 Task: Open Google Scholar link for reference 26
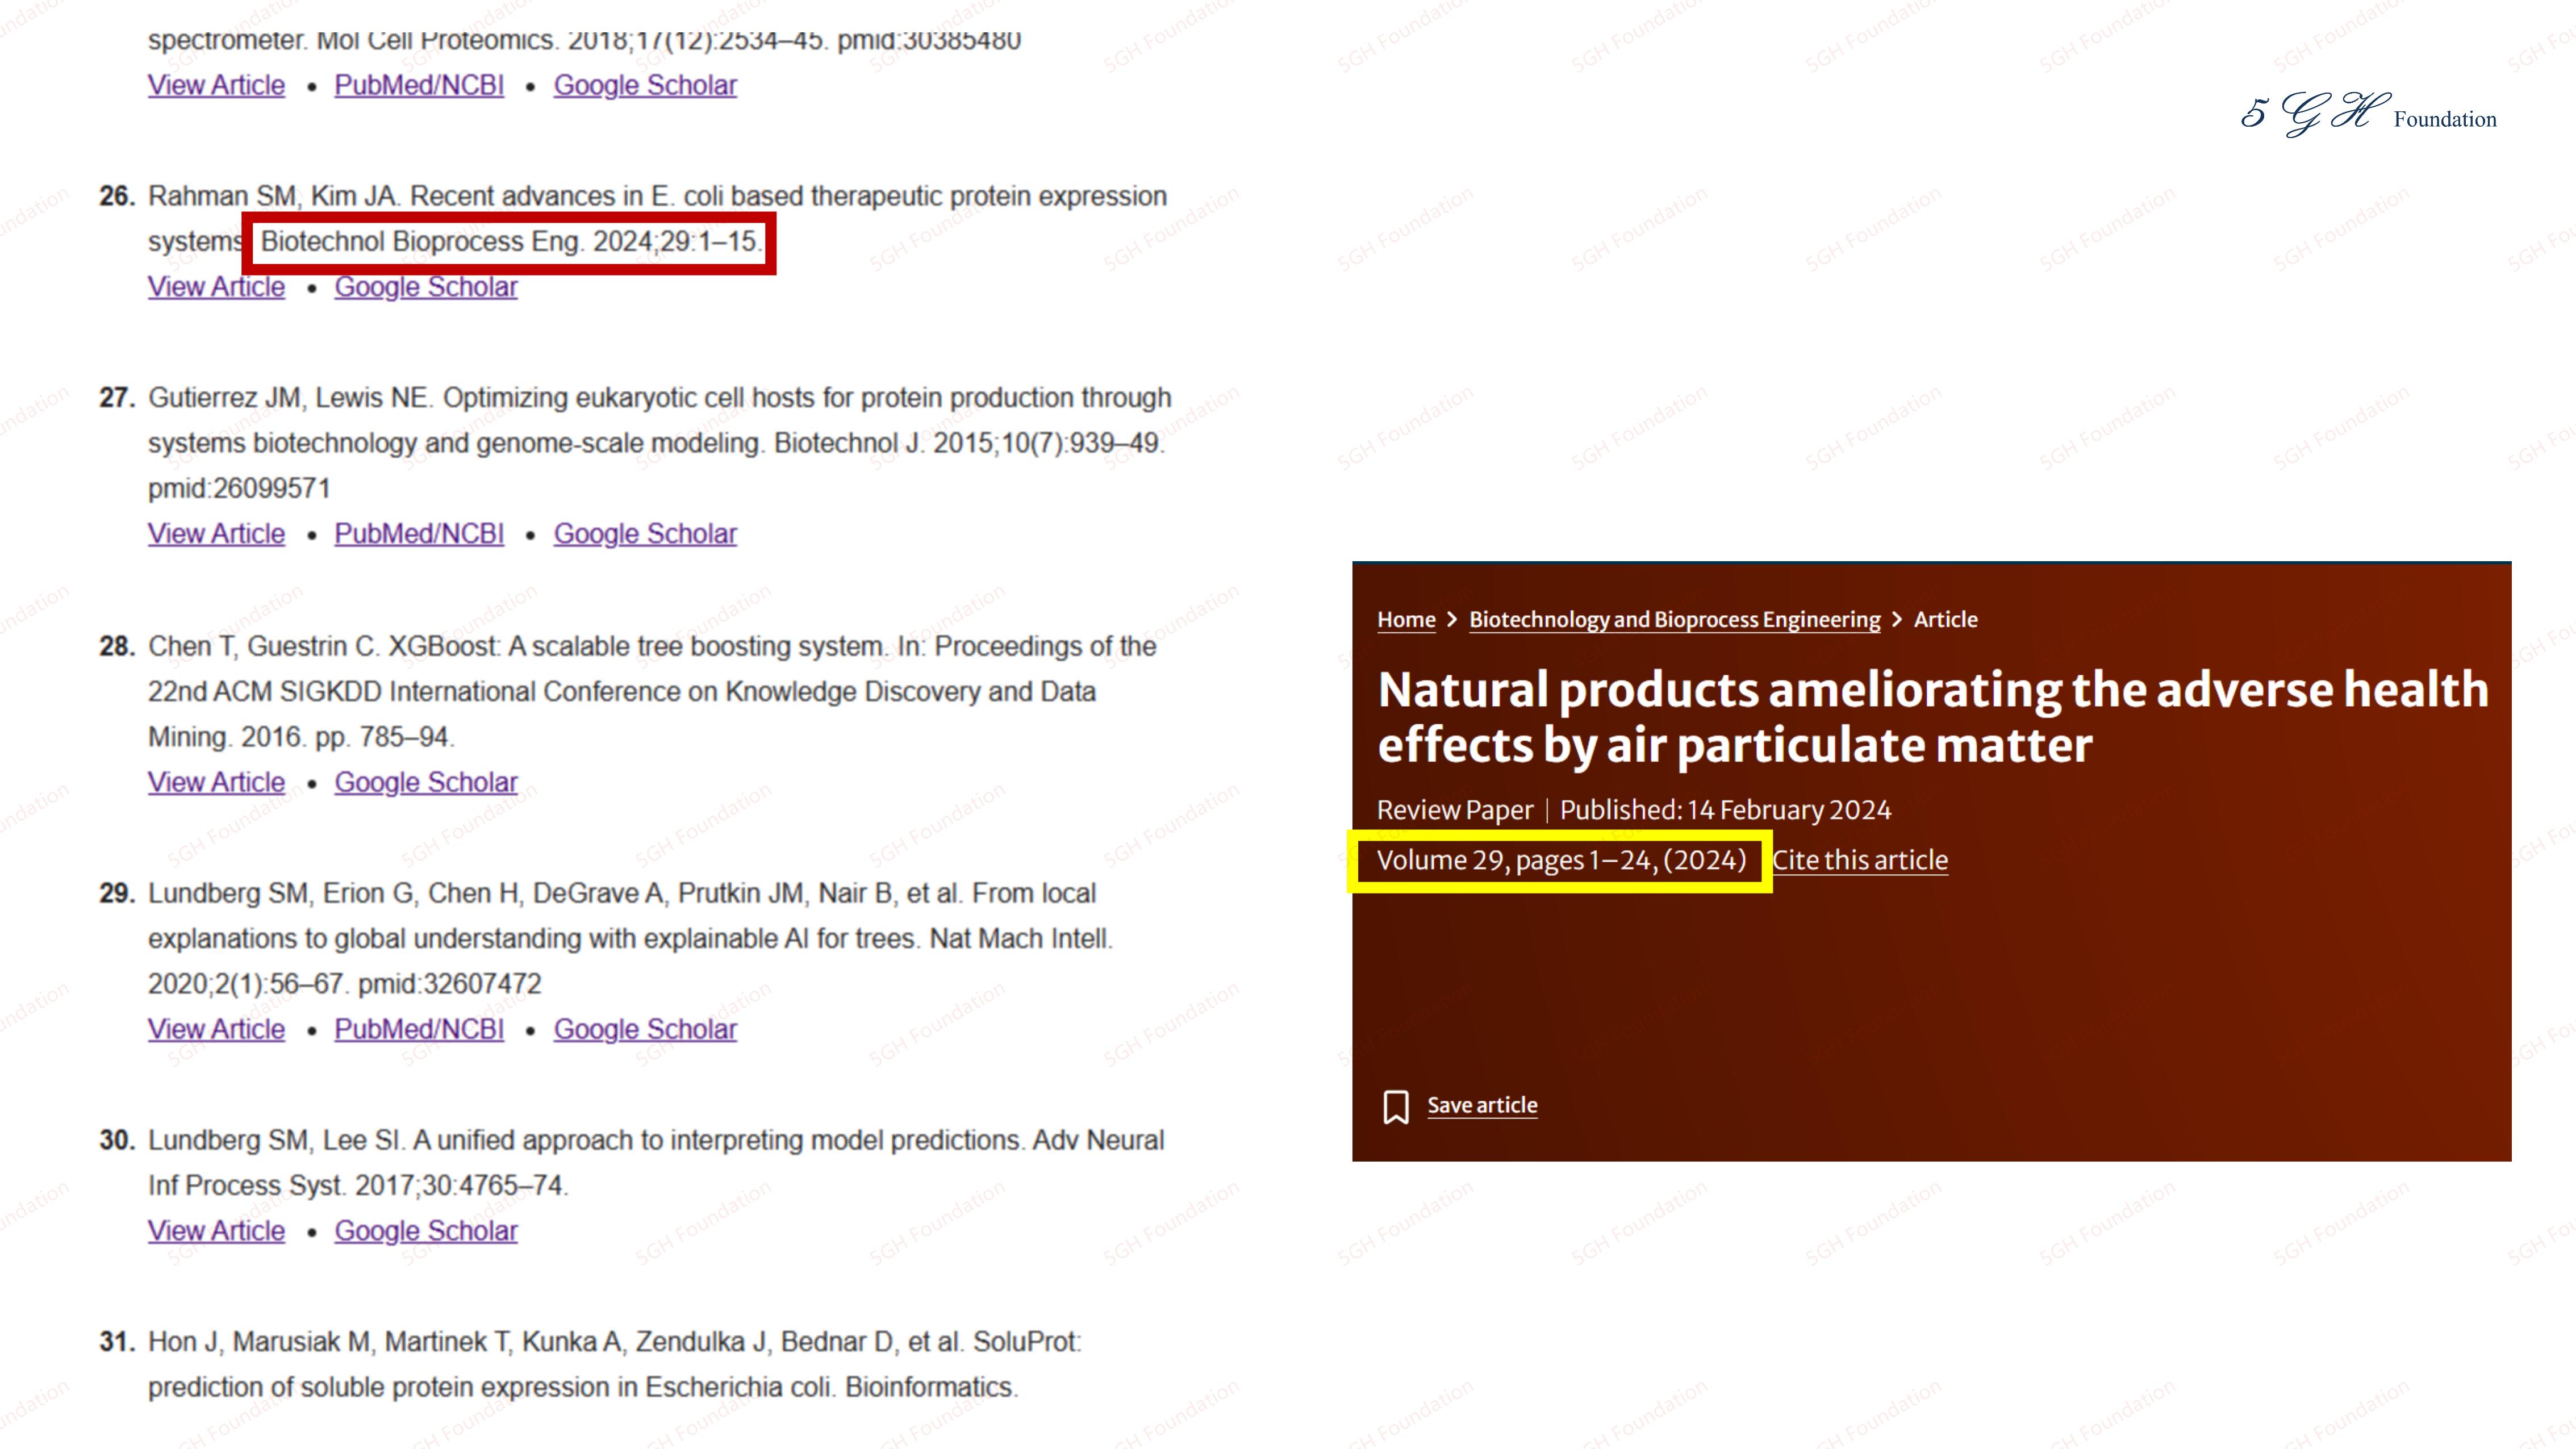pos(425,287)
